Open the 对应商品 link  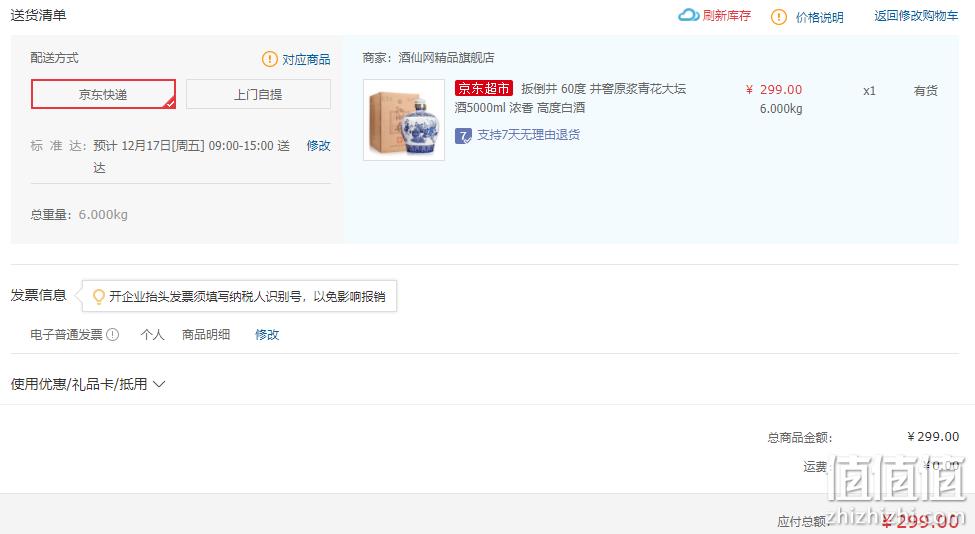[306, 60]
